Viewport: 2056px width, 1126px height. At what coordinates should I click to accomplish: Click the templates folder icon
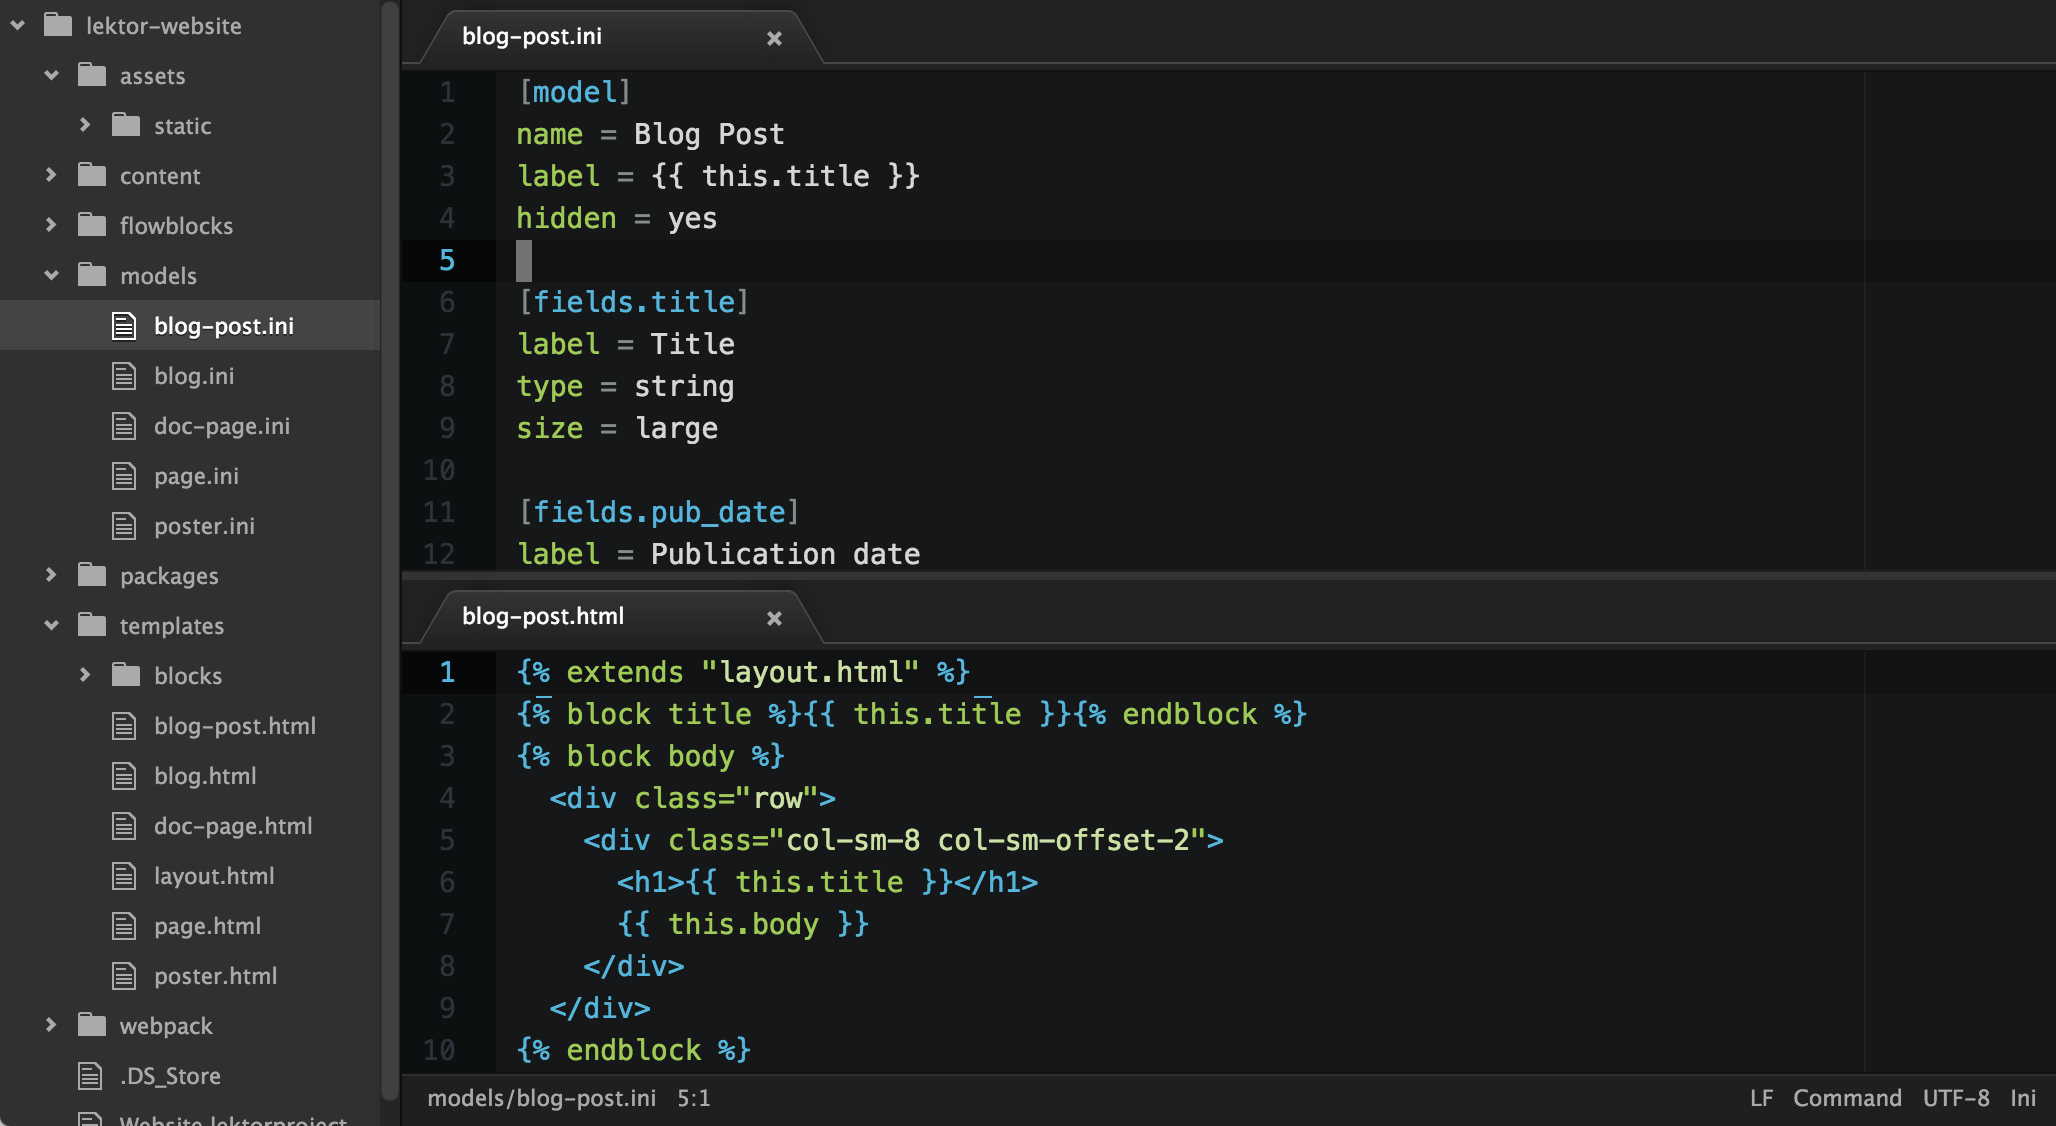(92, 625)
